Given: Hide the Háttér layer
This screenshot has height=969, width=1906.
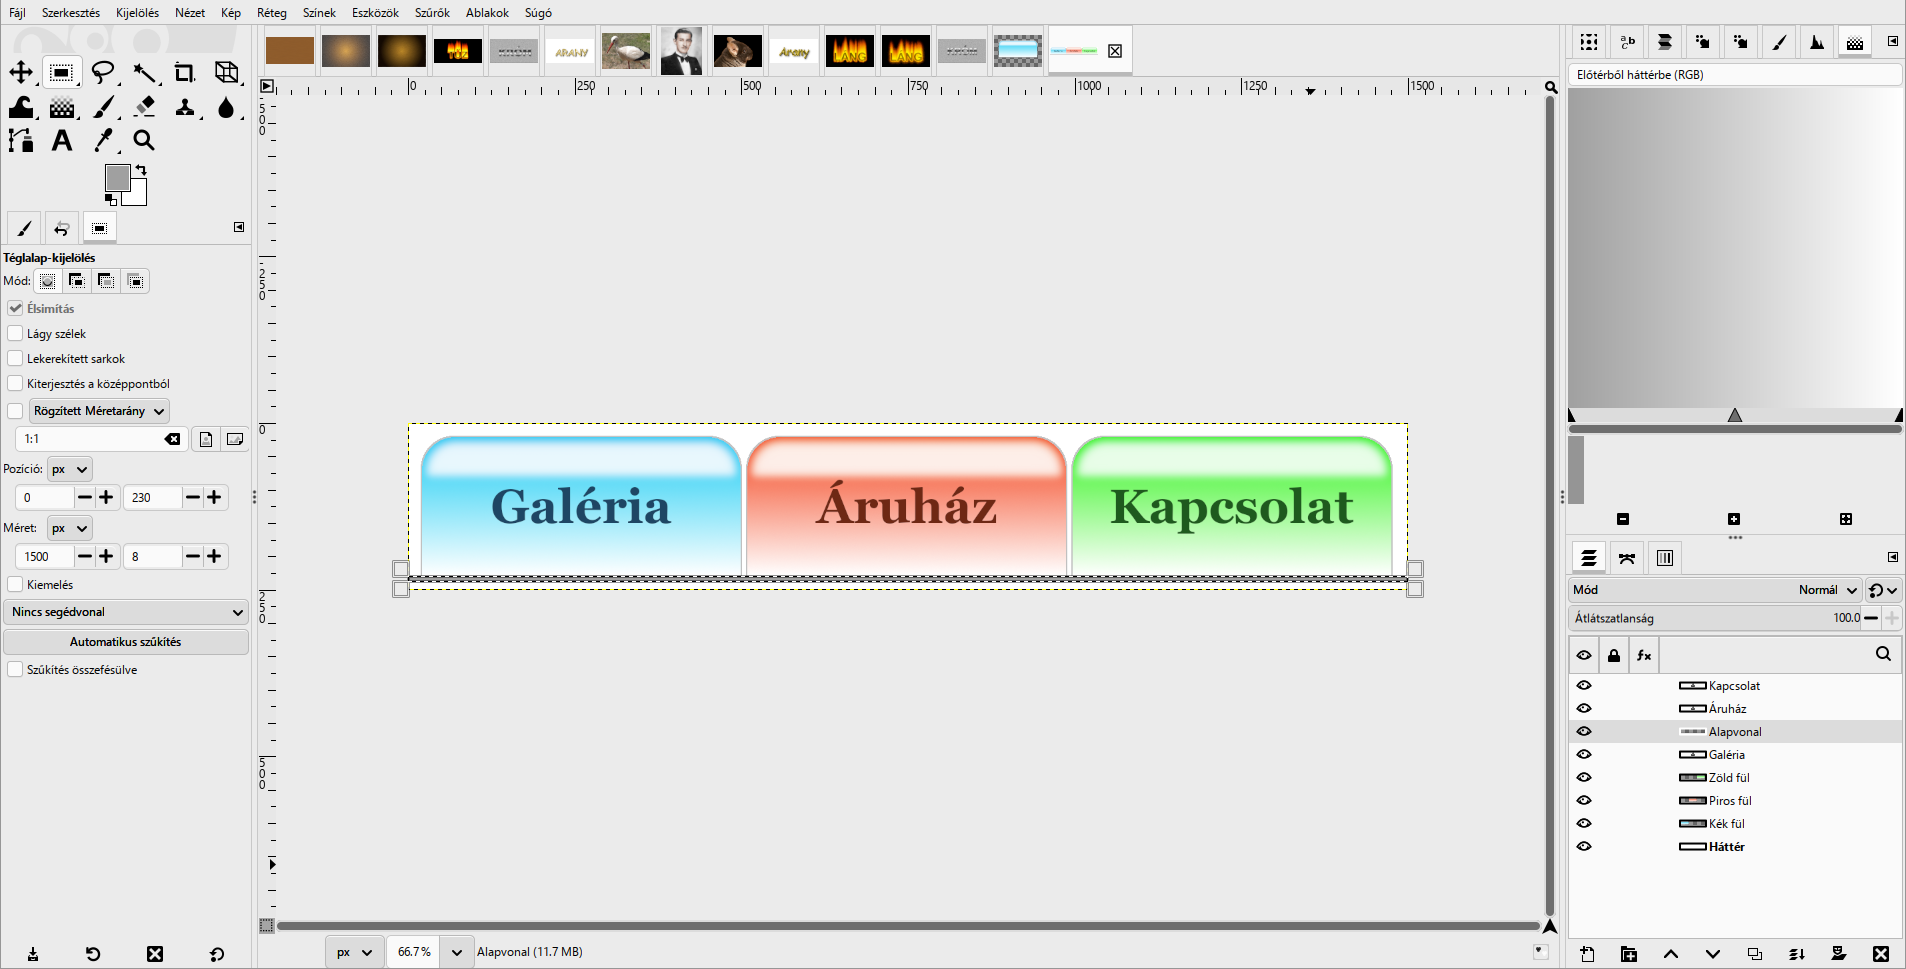Looking at the screenshot, I should point(1584,846).
